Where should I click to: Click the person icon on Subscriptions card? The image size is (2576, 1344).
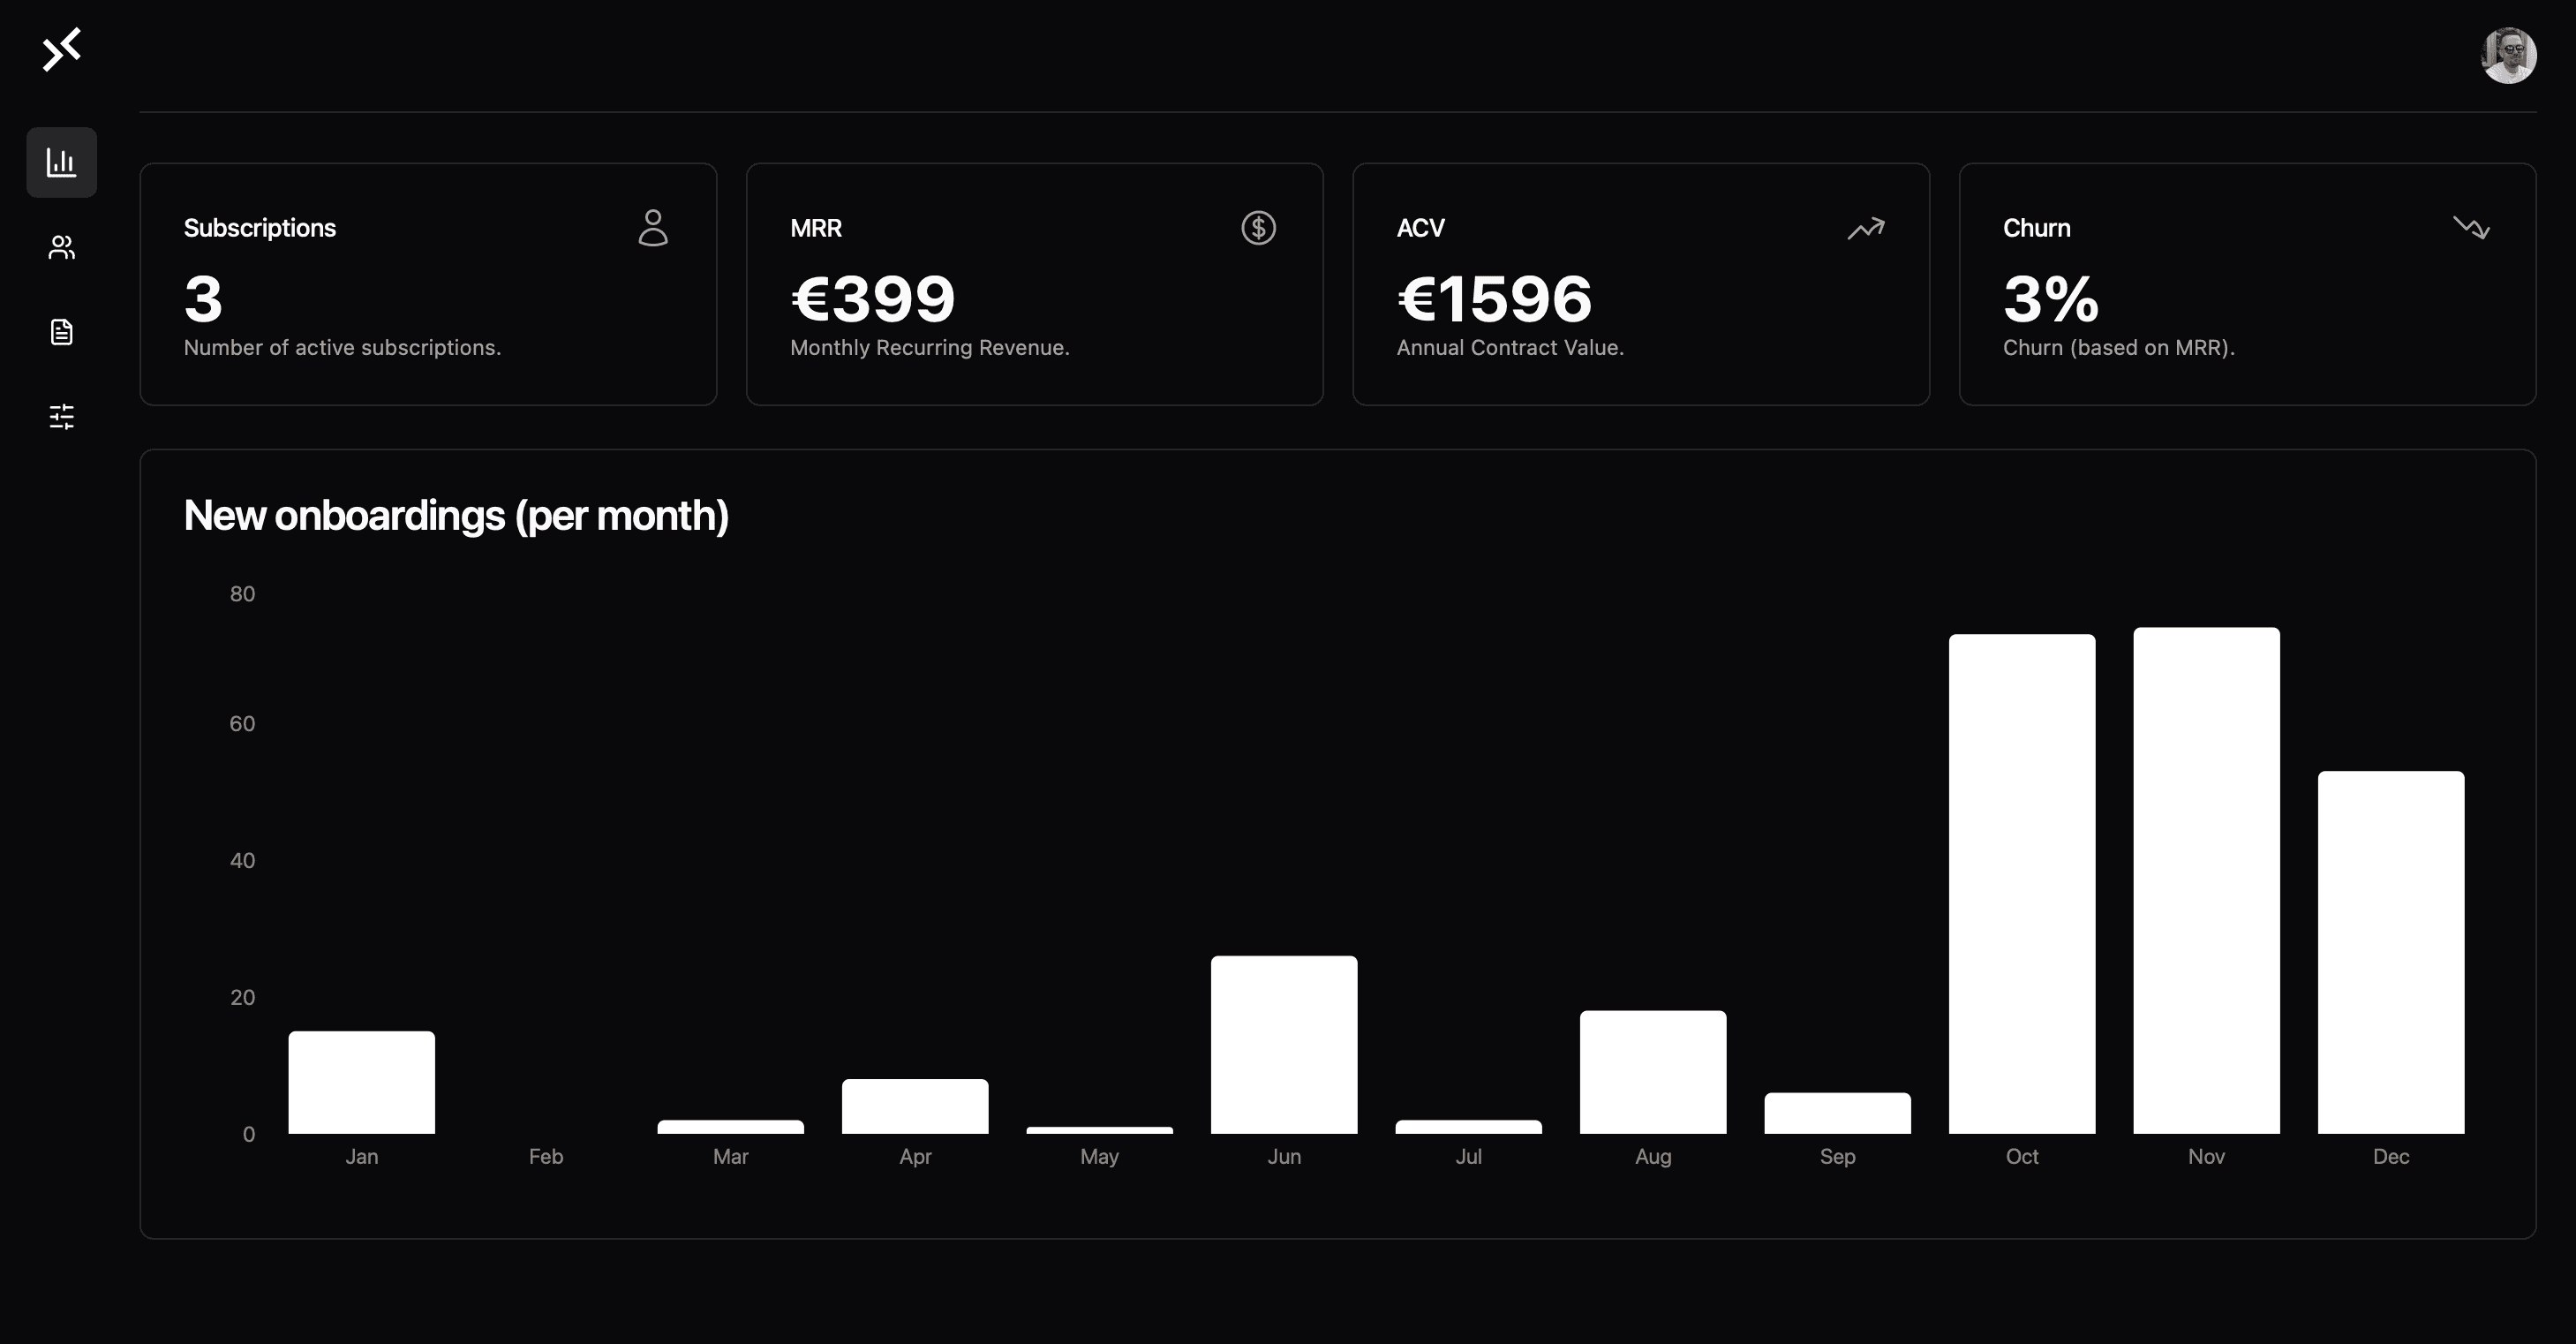(653, 228)
